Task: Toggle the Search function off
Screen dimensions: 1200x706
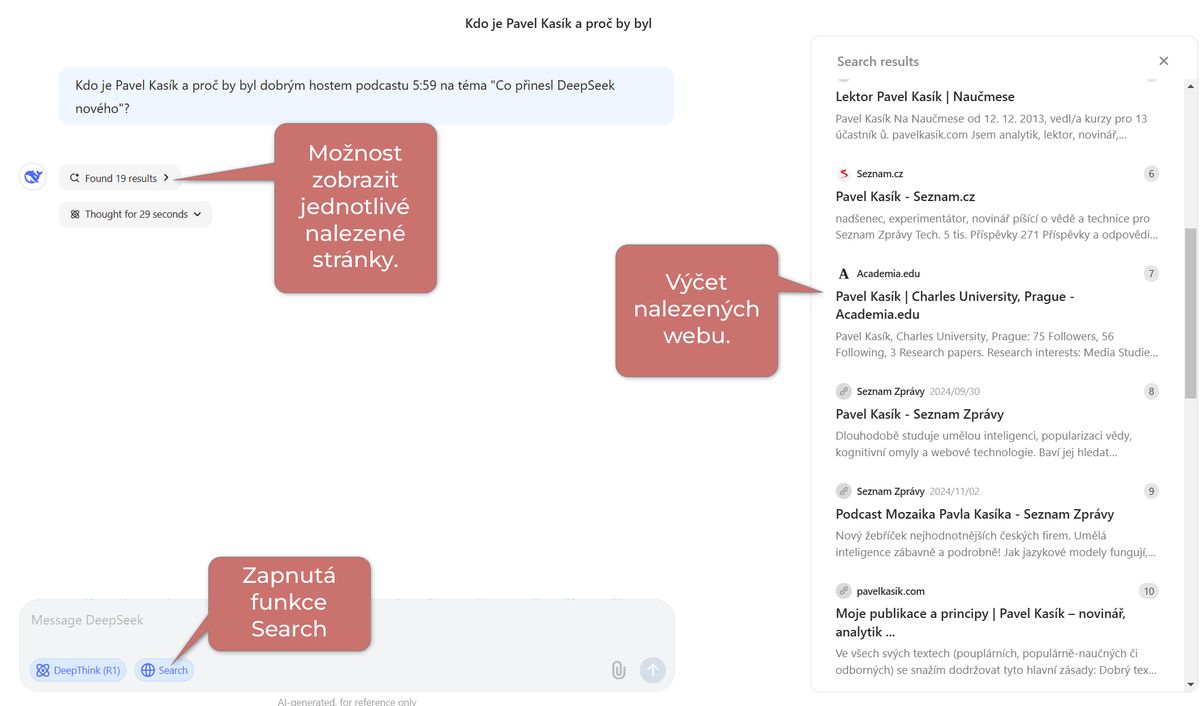Action: [x=164, y=670]
